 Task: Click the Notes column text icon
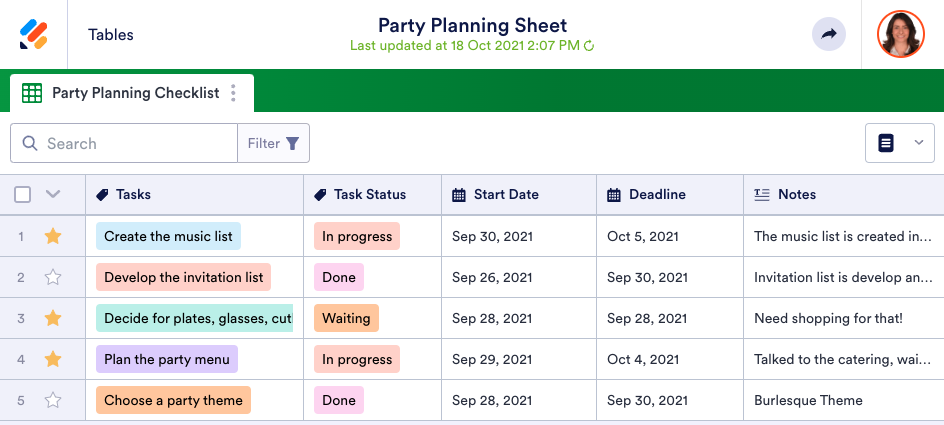tap(762, 195)
